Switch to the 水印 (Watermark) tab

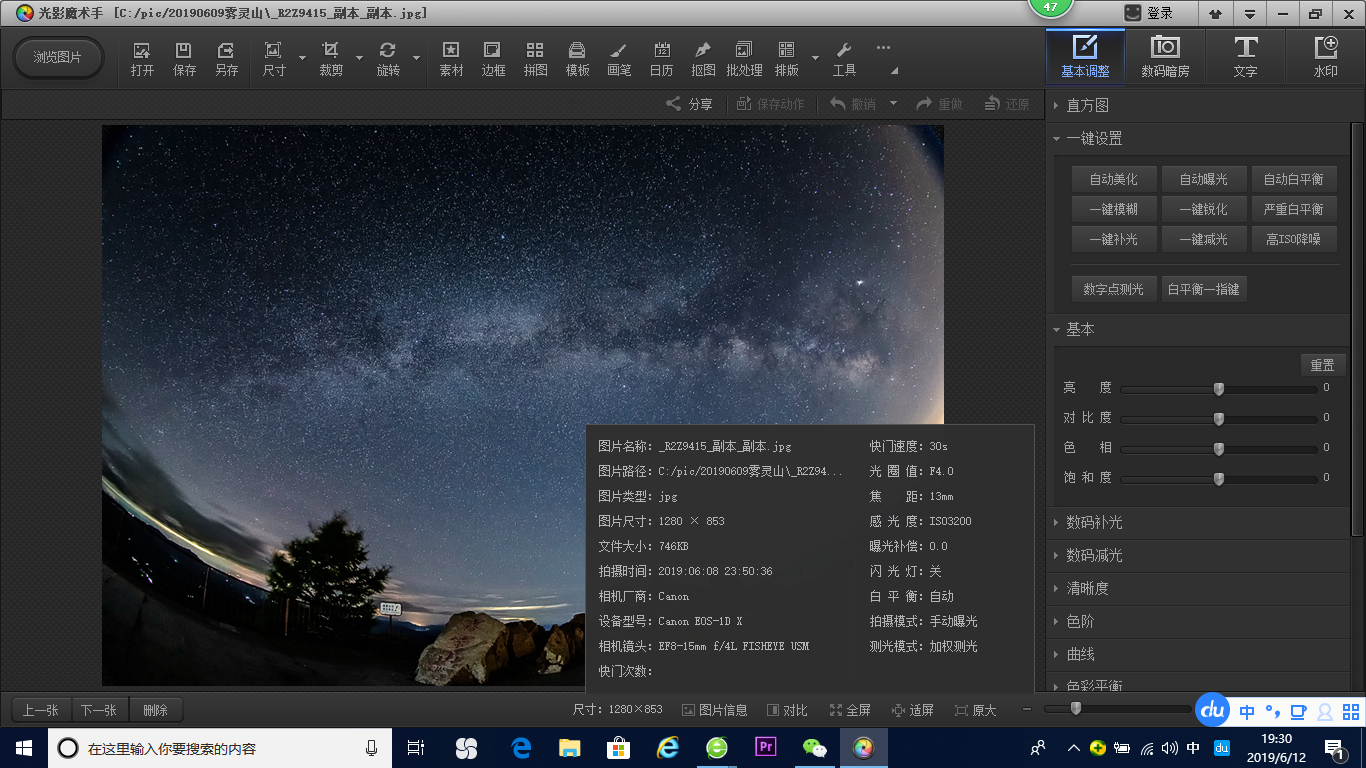click(x=1325, y=56)
